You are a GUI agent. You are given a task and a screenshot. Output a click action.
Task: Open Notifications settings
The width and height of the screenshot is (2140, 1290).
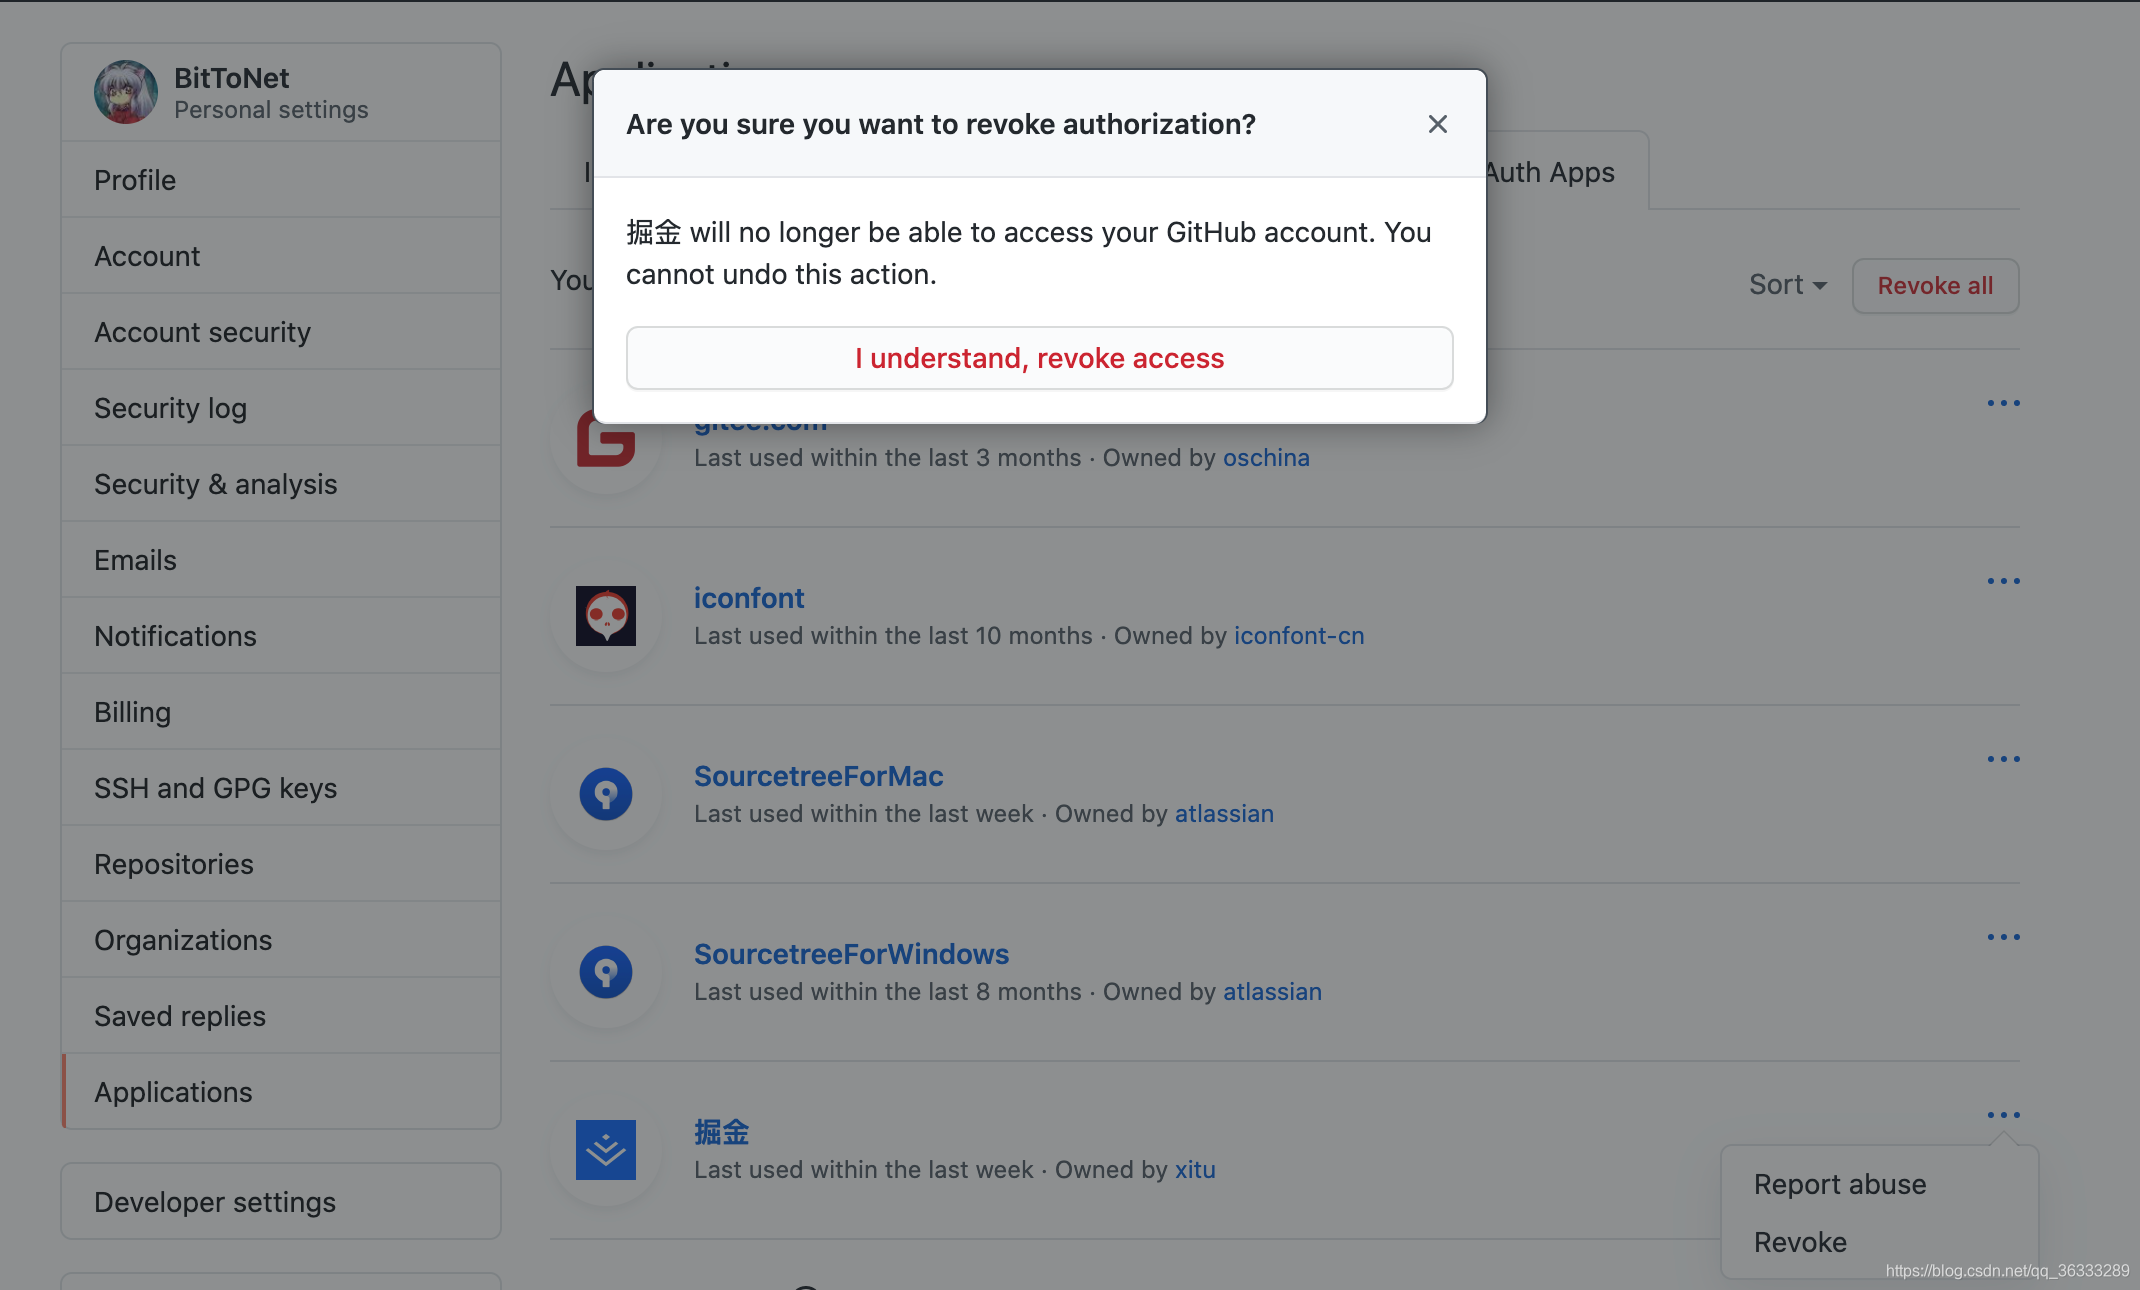281,636
